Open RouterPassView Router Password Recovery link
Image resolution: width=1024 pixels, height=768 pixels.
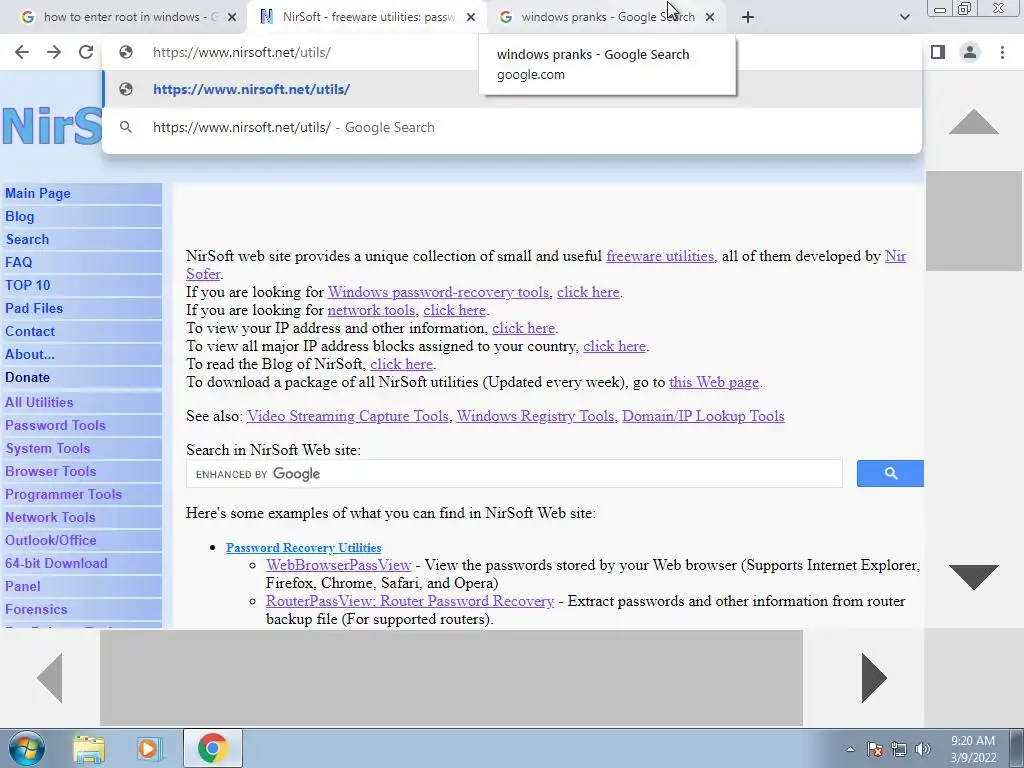(x=409, y=601)
